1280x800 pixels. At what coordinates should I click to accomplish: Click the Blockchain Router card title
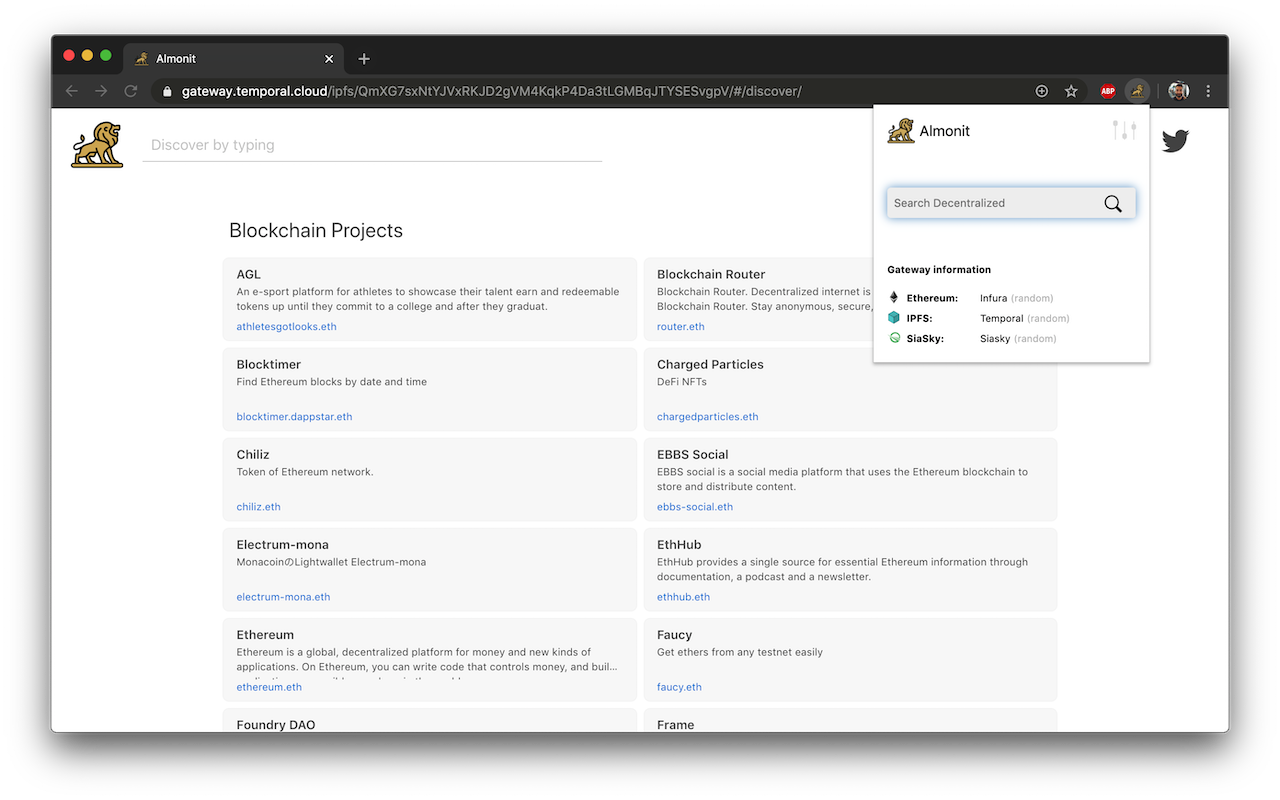711,274
